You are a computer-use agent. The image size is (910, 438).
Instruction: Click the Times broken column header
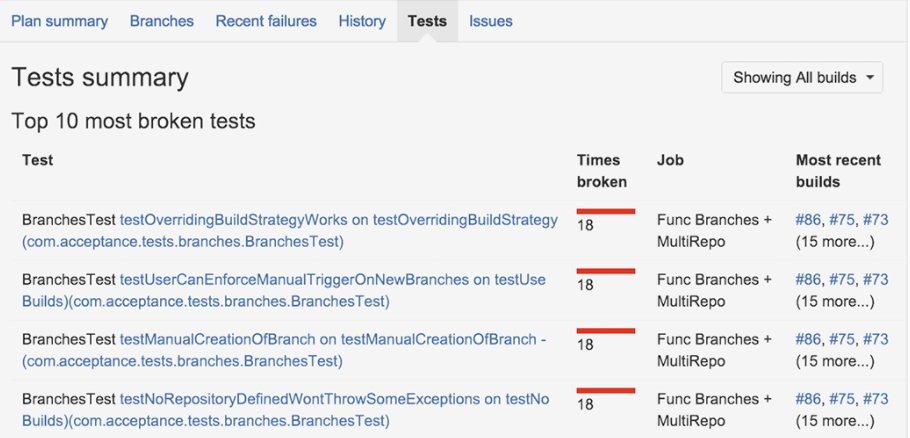[x=601, y=171]
